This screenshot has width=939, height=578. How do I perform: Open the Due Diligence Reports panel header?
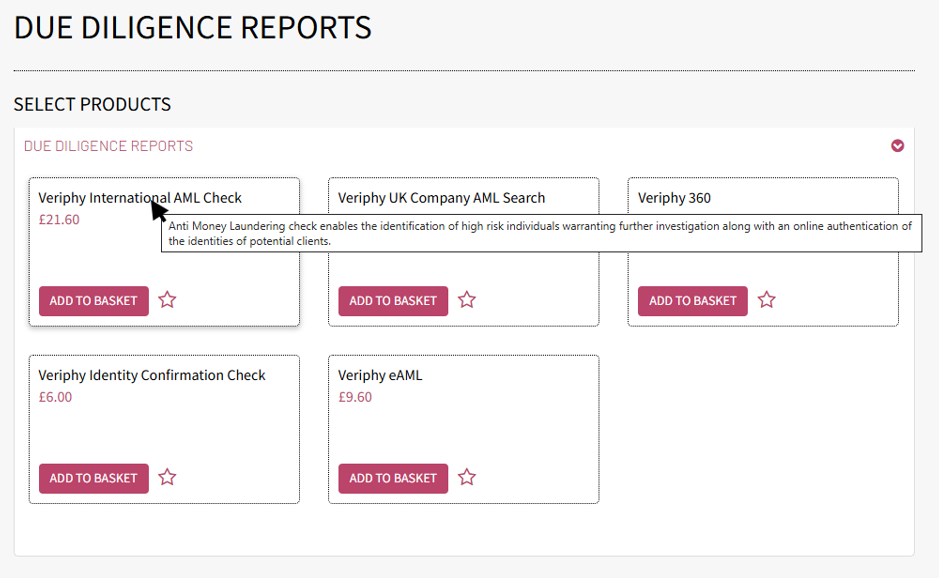(108, 146)
